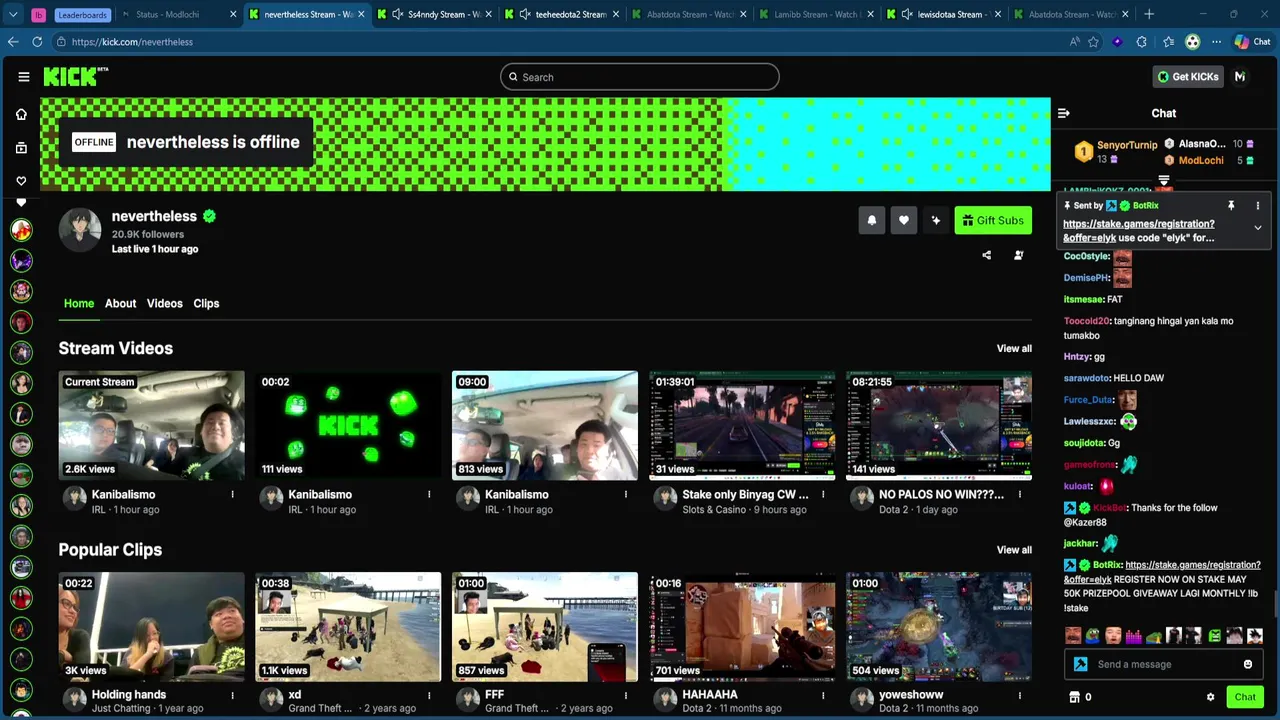Select the Home channel tab

[79, 304]
